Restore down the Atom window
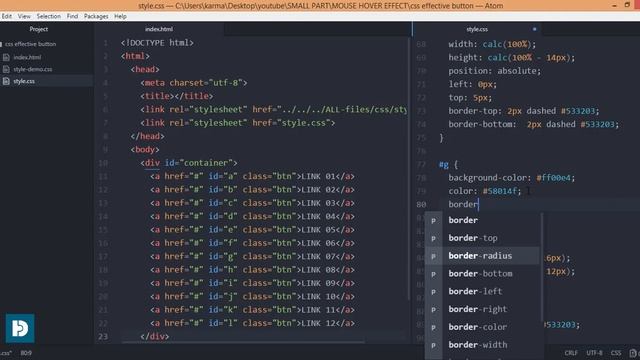This screenshot has width=640, height=360. point(627,5)
